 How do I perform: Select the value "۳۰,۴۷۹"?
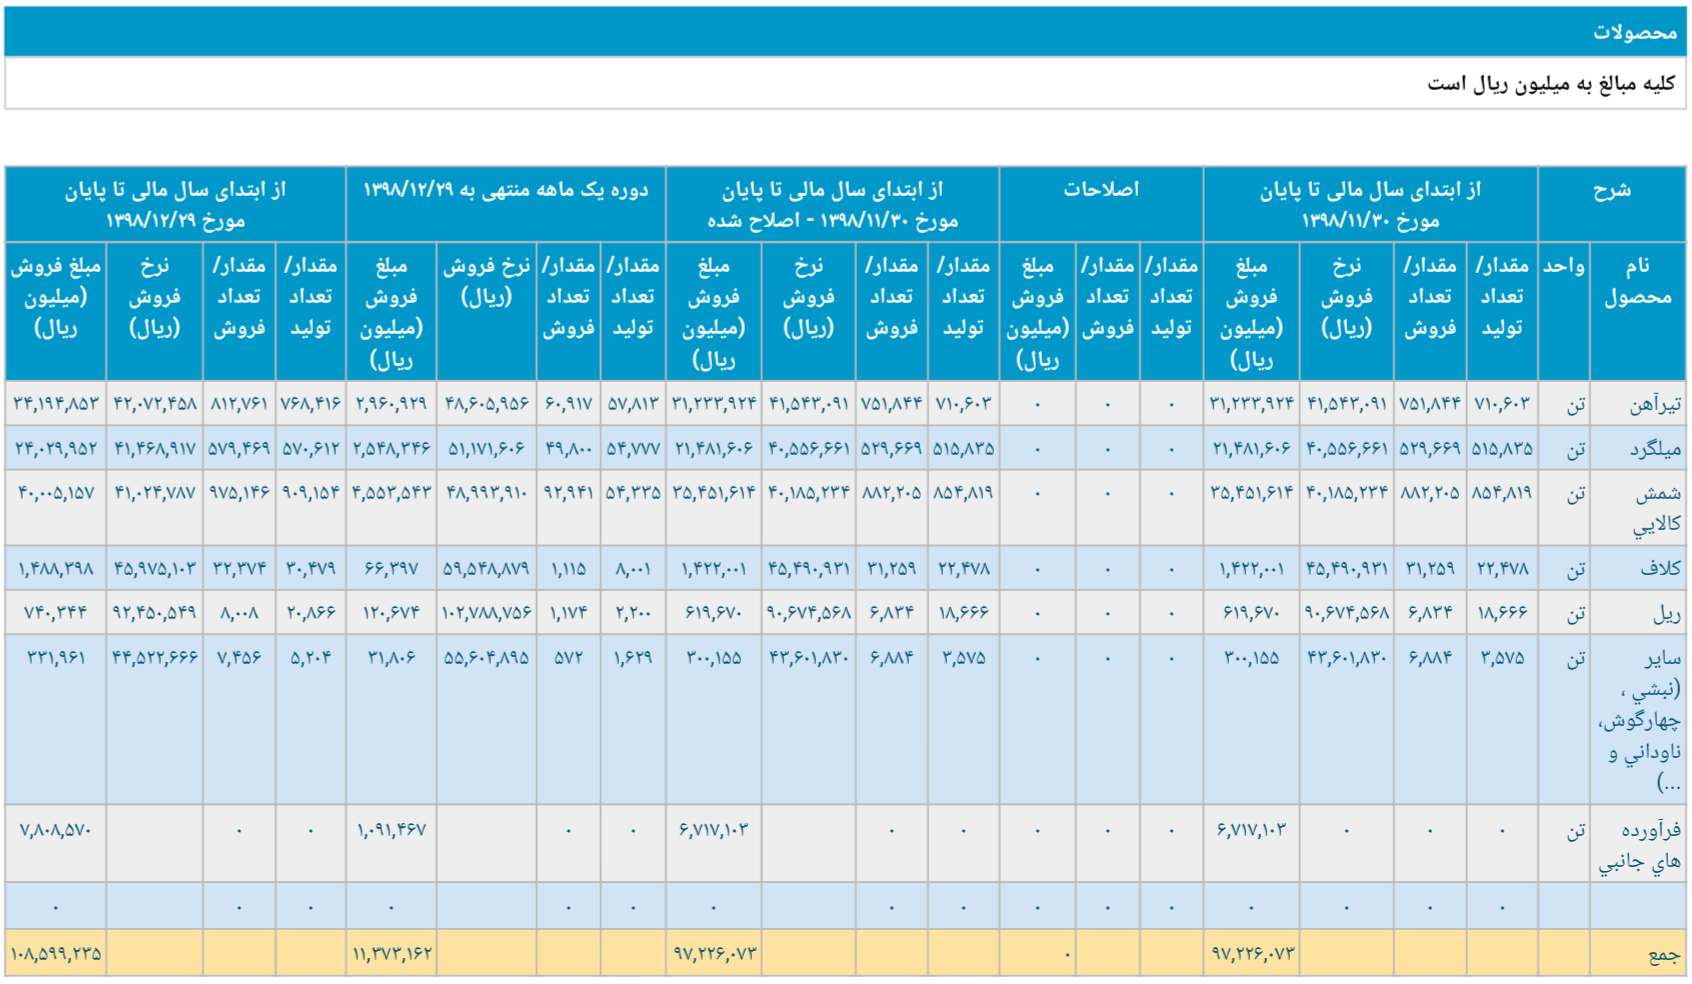311,568
